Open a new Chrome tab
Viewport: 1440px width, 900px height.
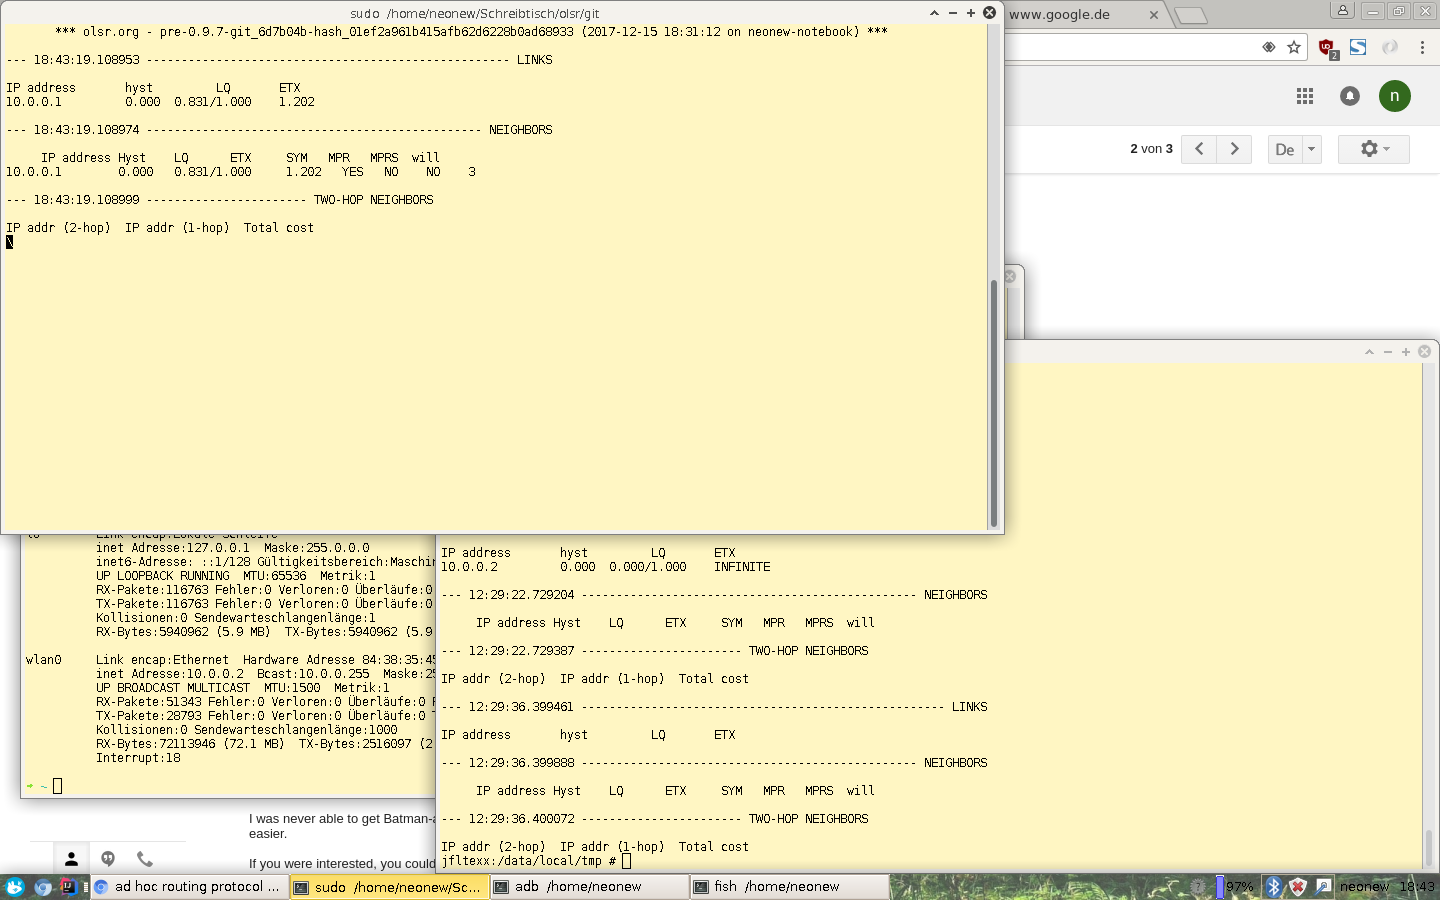(x=1191, y=15)
